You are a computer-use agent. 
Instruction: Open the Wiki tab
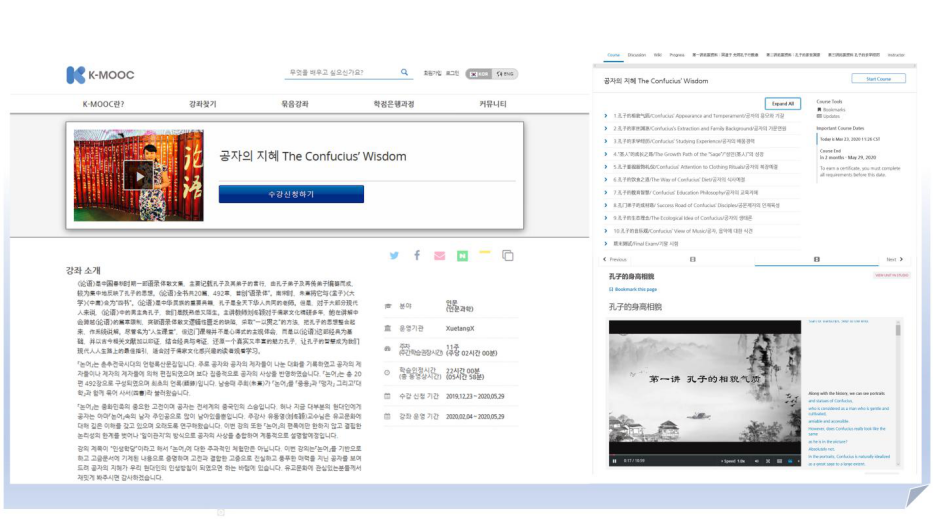pos(658,55)
